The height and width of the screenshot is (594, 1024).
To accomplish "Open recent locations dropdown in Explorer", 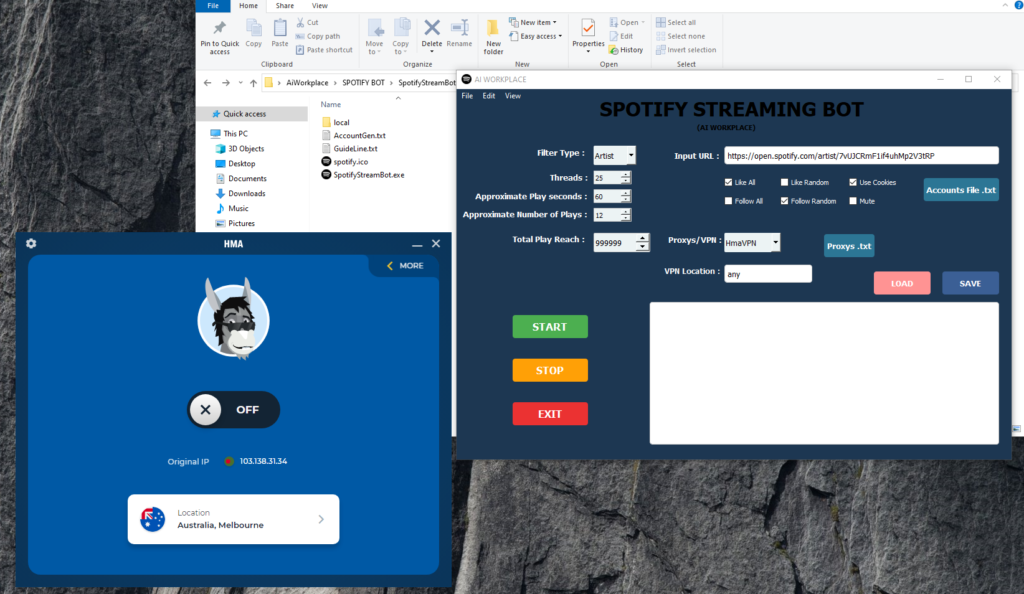I will pyautogui.click(x=241, y=83).
